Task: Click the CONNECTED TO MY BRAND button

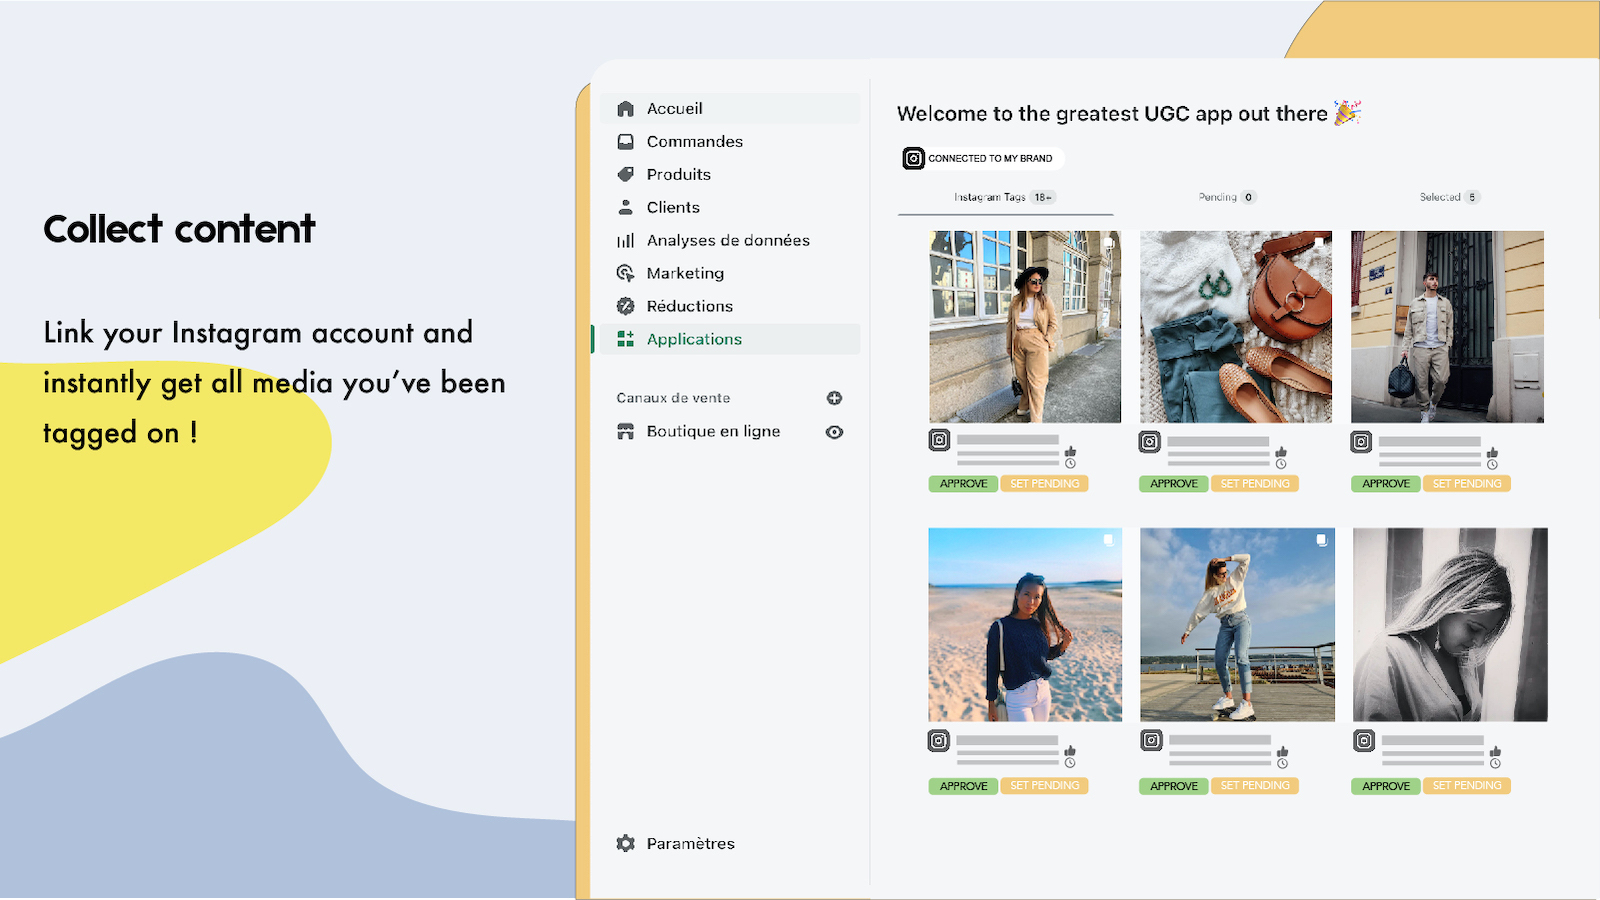Action: [x=980, y=158]
